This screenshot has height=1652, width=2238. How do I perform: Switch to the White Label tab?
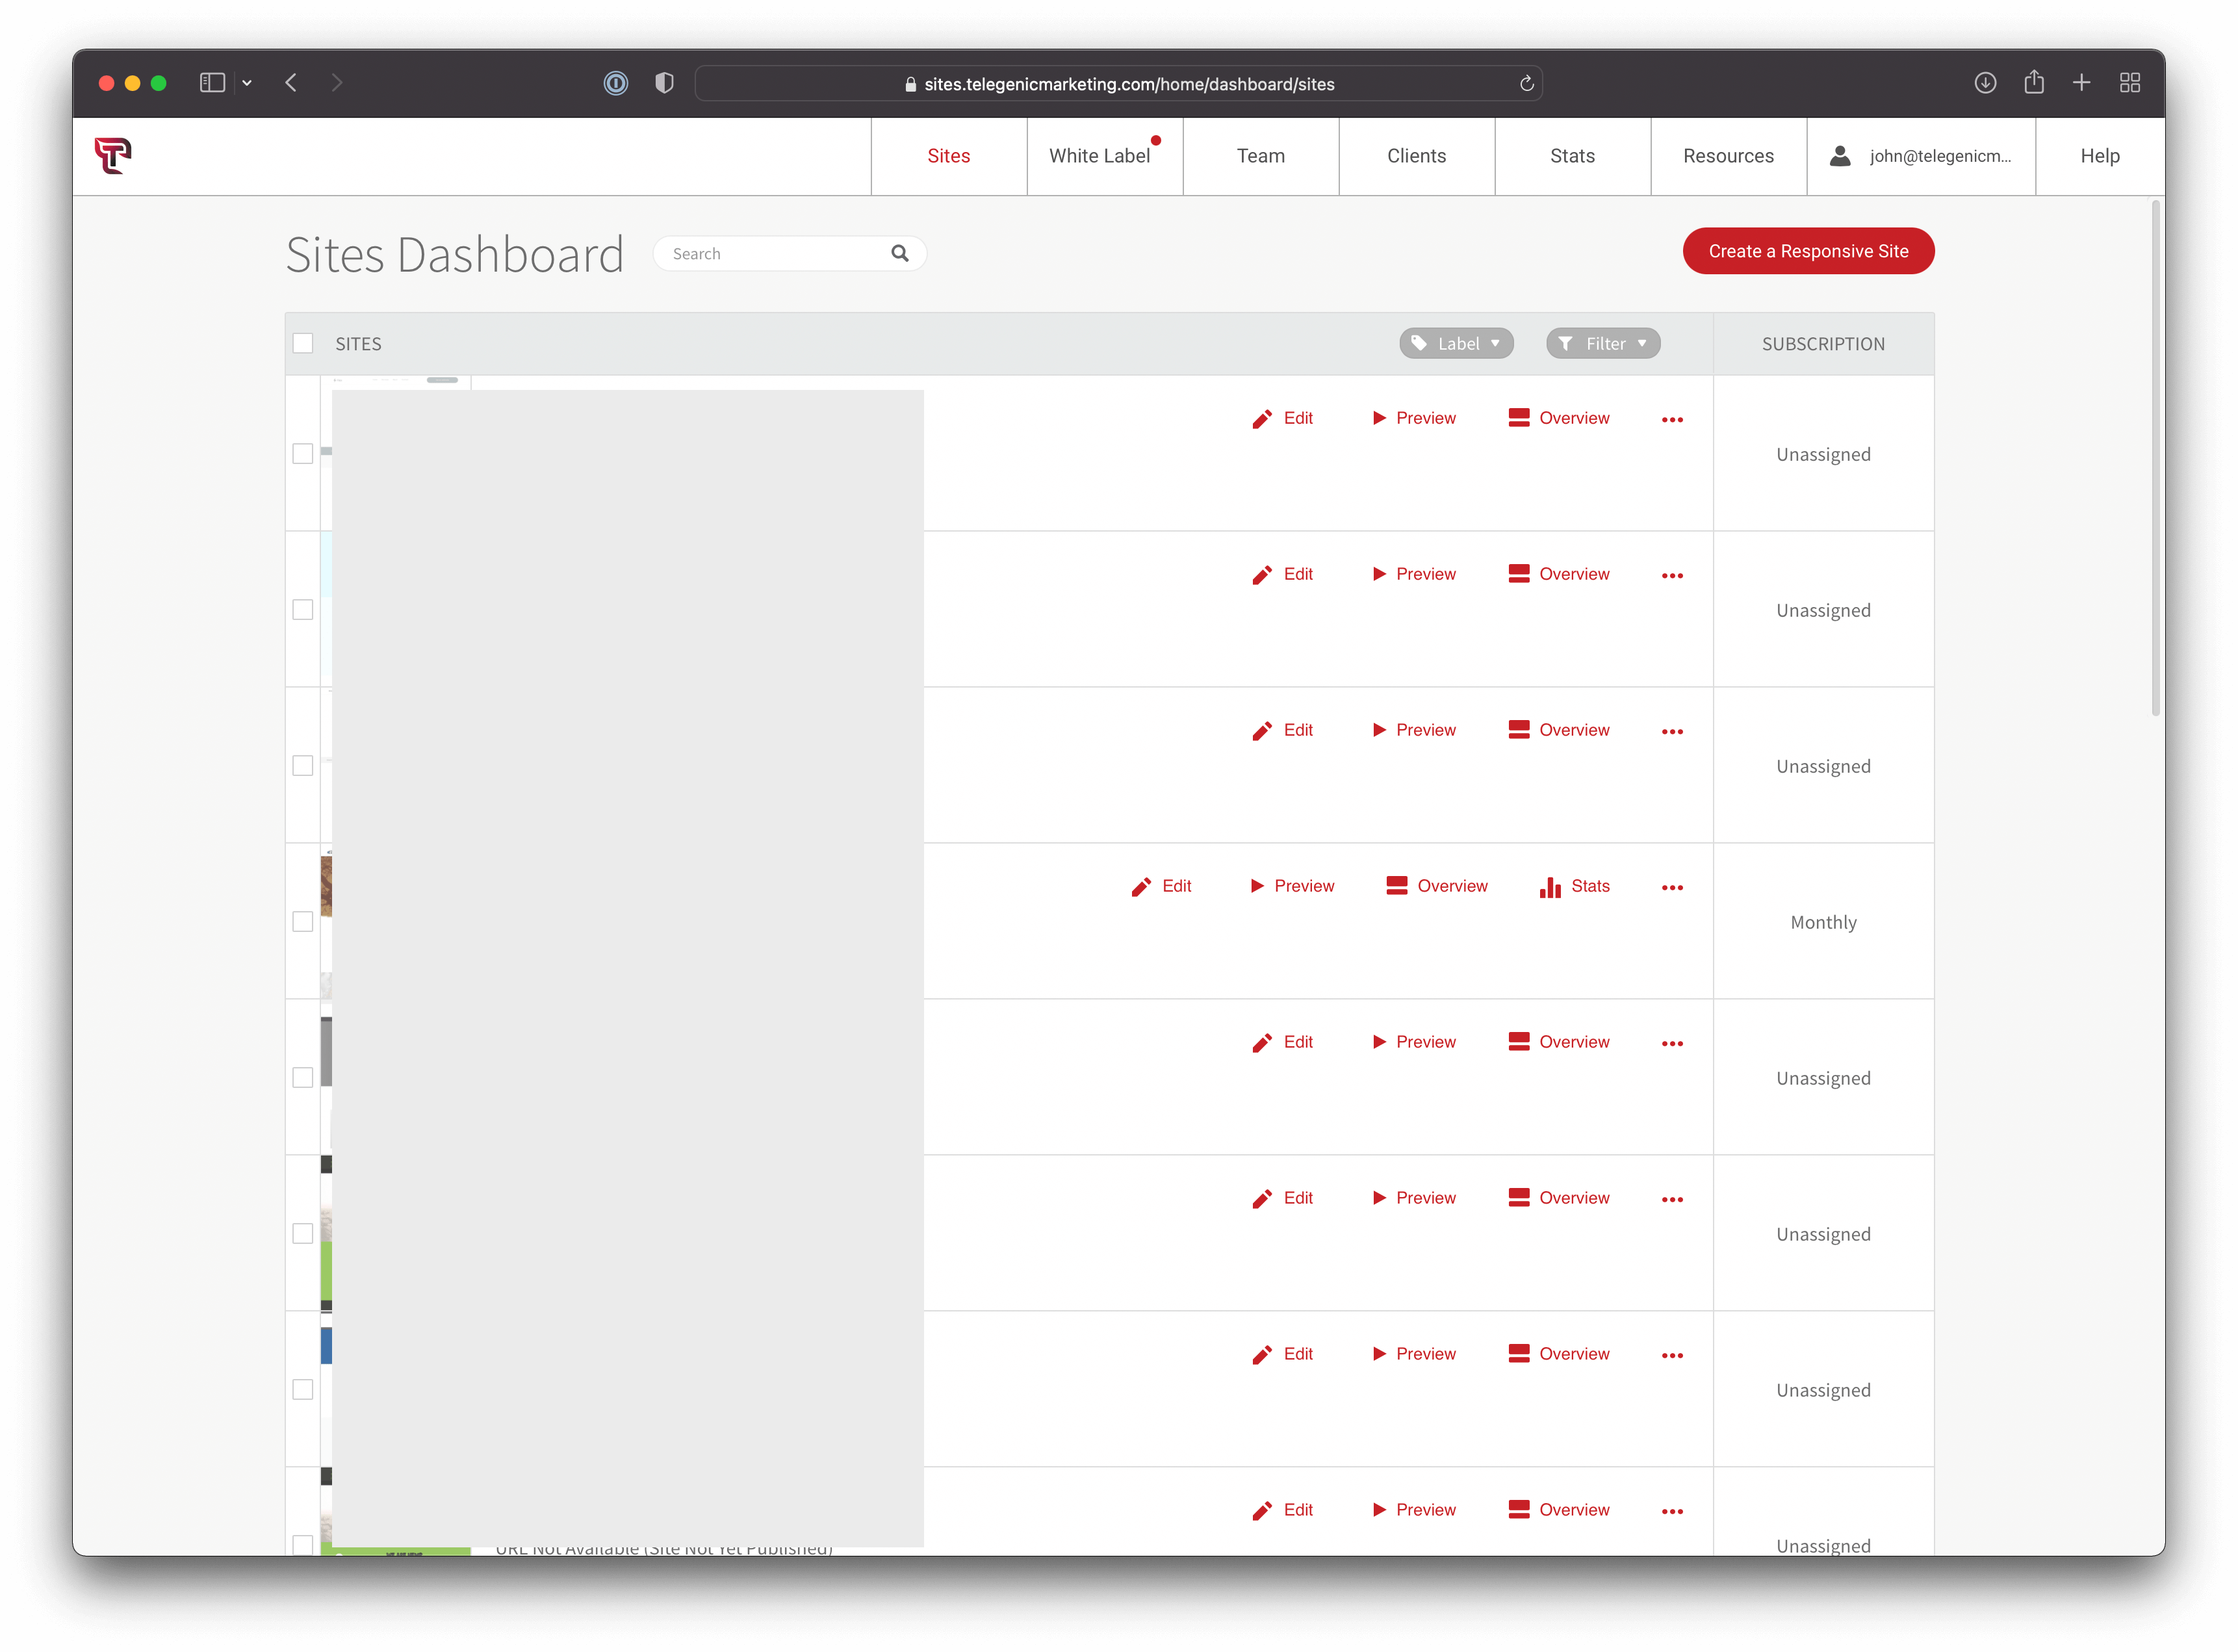[1101, 157]
